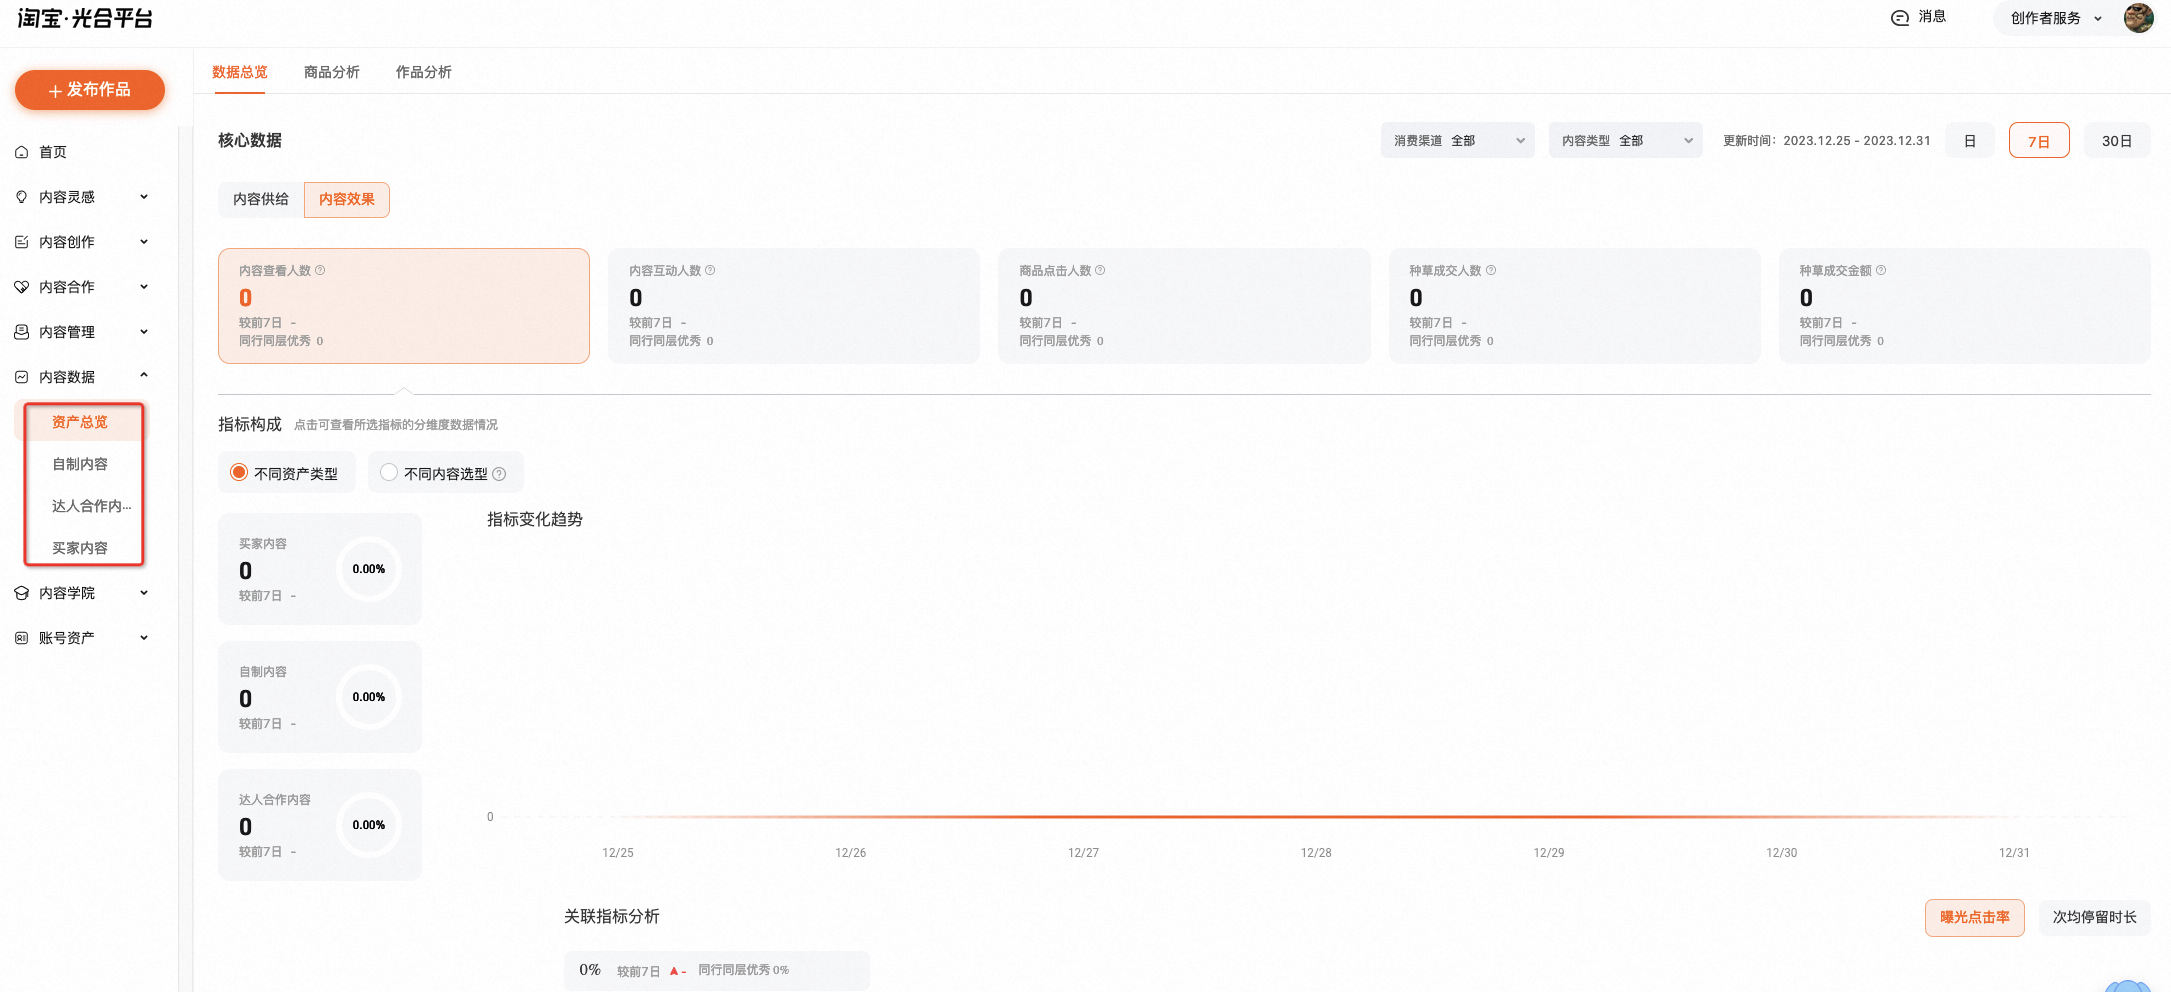Open the 首页 home icon
2171x992 pixels.
21,152
